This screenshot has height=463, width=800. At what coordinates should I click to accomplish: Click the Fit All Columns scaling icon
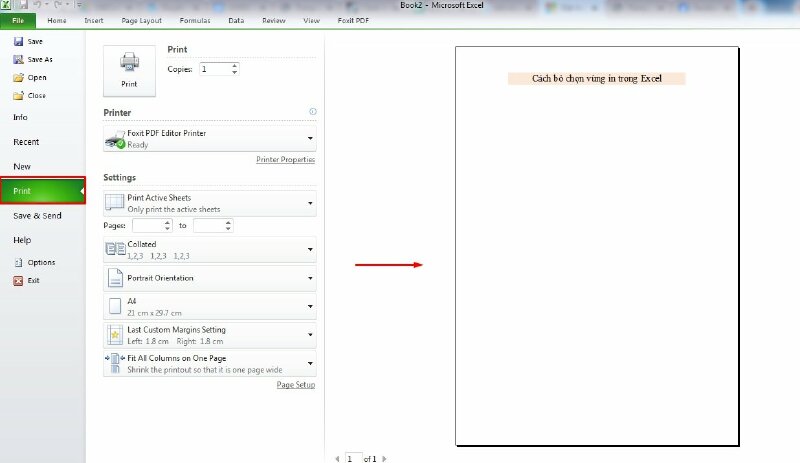[x=115, y=362]
